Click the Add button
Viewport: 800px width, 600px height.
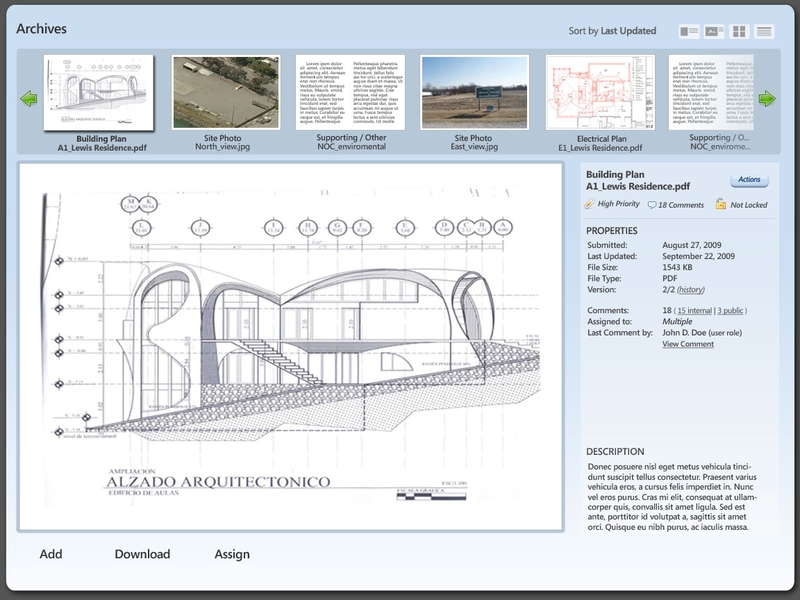coord(51,554)
